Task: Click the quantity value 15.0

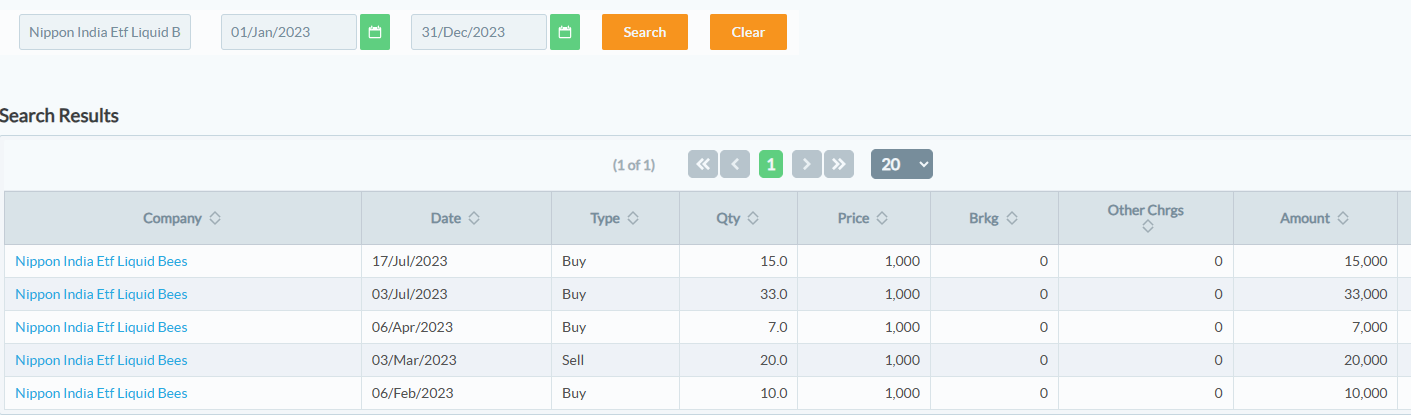Action: point(775,261)
